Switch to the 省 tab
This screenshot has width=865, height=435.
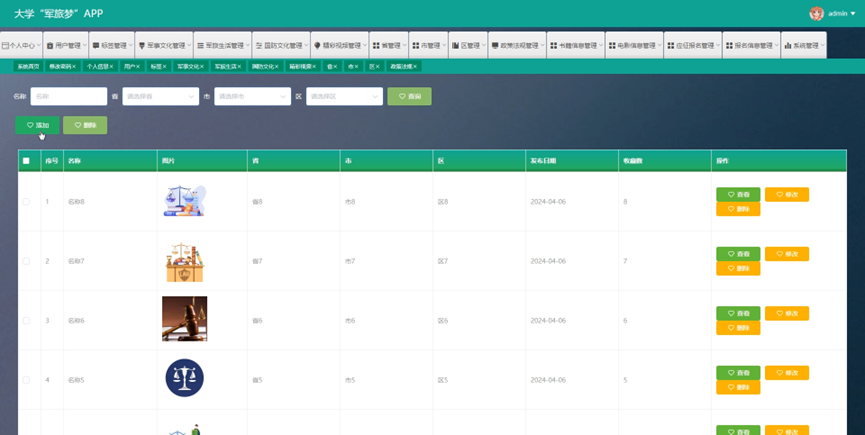tap(332, 66)
